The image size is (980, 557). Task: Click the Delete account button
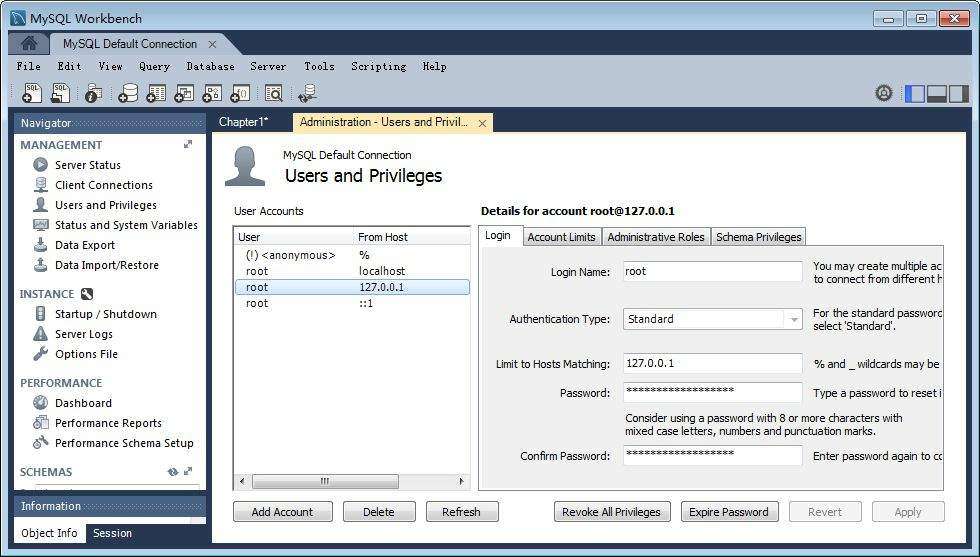[x=379, y=512]
